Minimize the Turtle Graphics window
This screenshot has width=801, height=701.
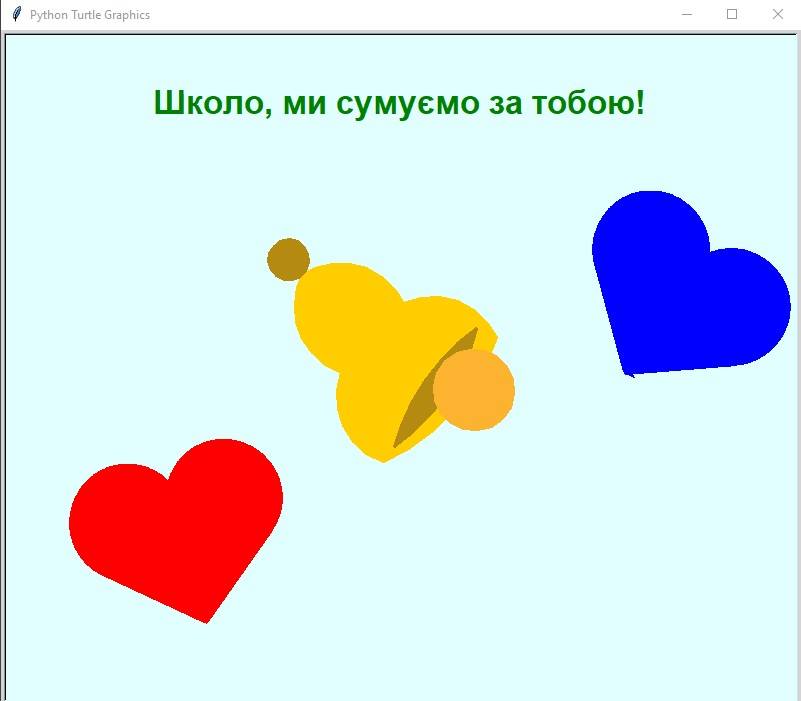(x=686, y=15)
